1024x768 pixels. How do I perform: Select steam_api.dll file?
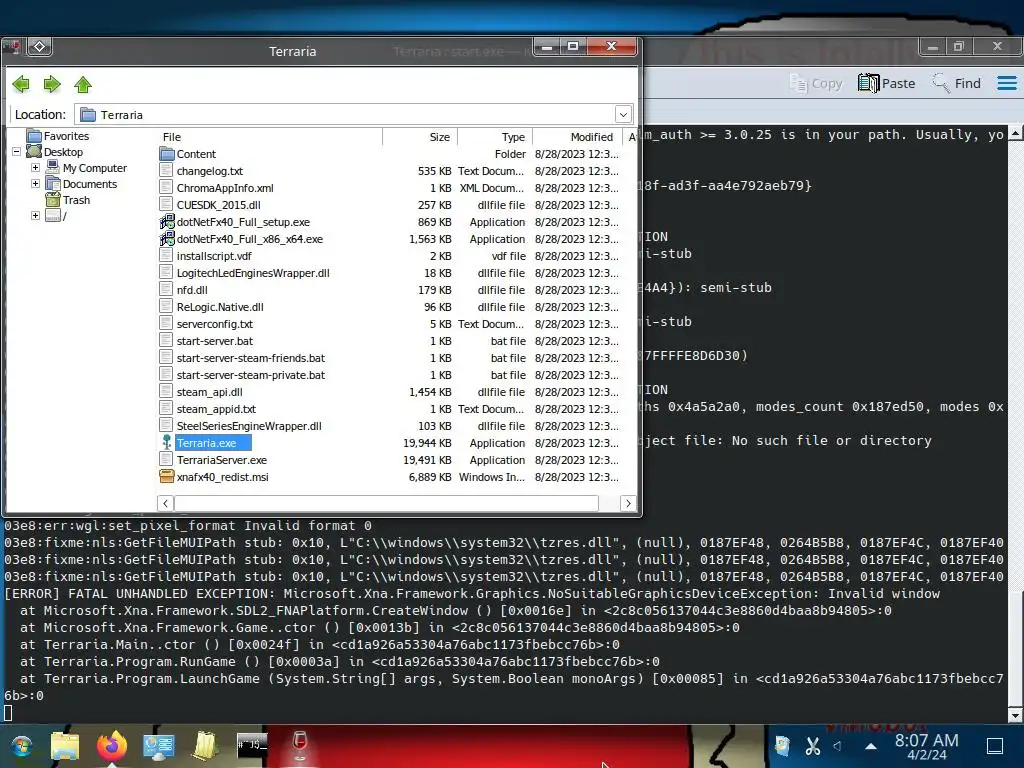click(x=209, y=392)
